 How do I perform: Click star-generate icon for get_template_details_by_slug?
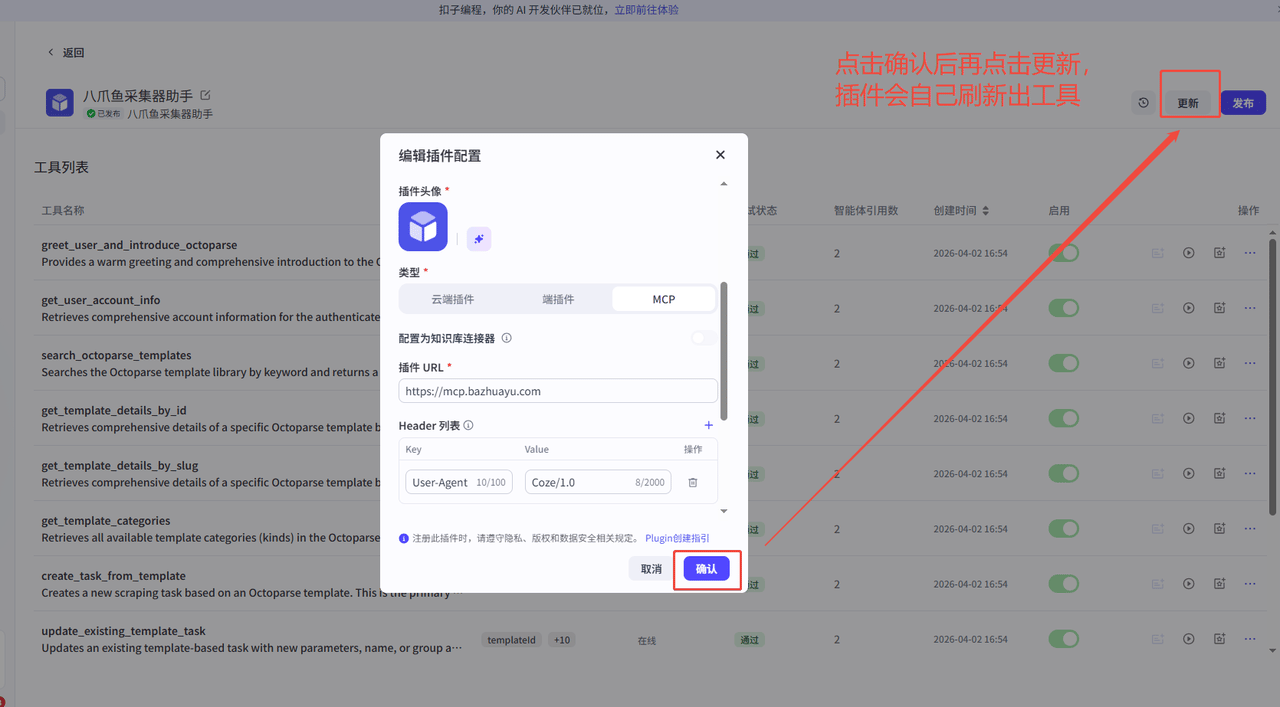(1219, 473)
